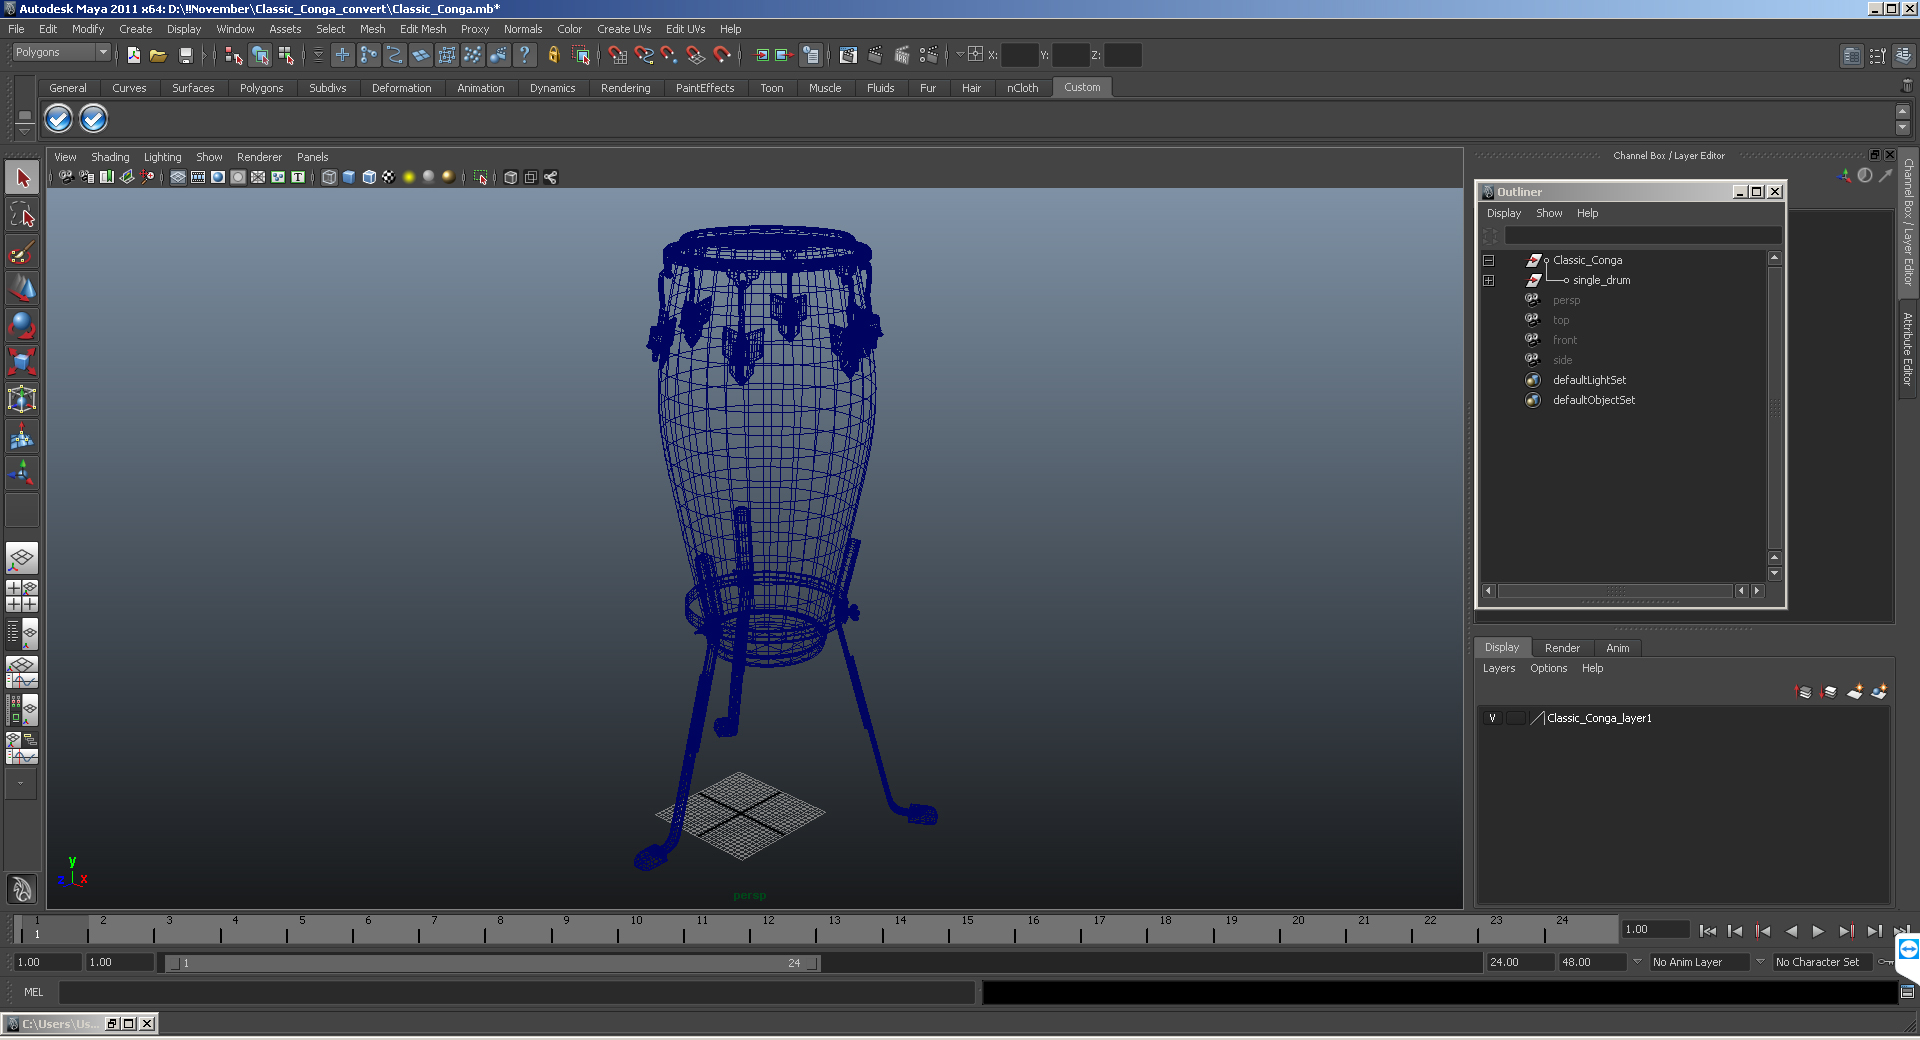Image resolution: width=1920 pixels, height=1040 pixels.
Task: Activate the Lasso select tool
Action: tap(22, 215)
